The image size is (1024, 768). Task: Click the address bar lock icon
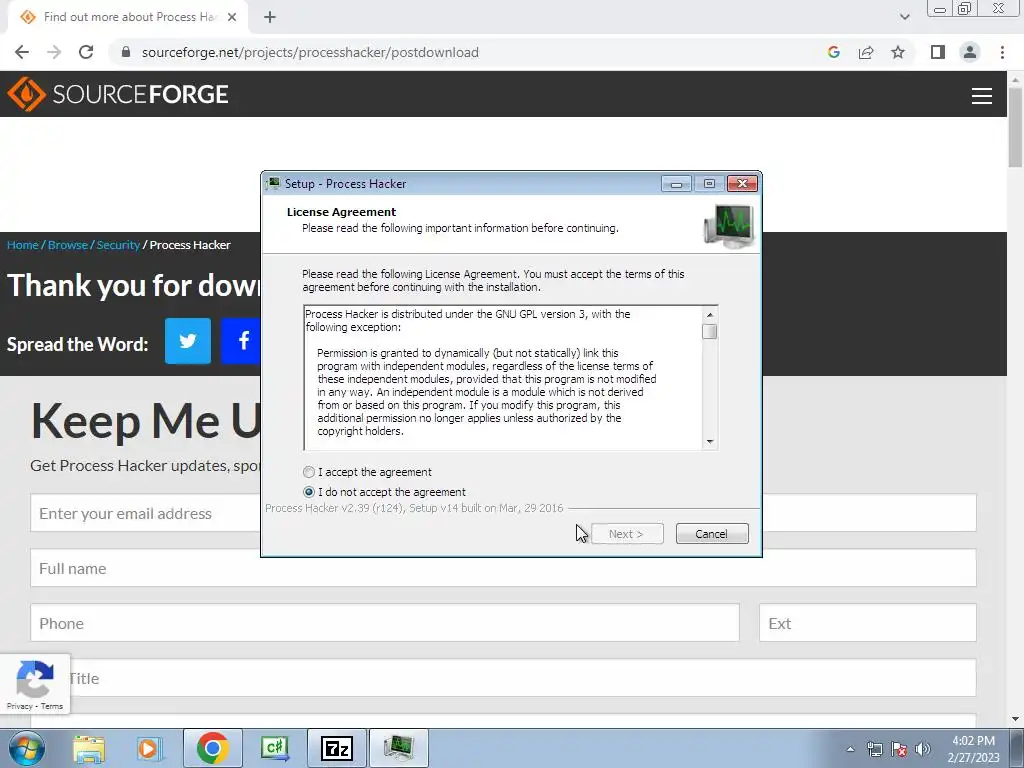(126, 52)
